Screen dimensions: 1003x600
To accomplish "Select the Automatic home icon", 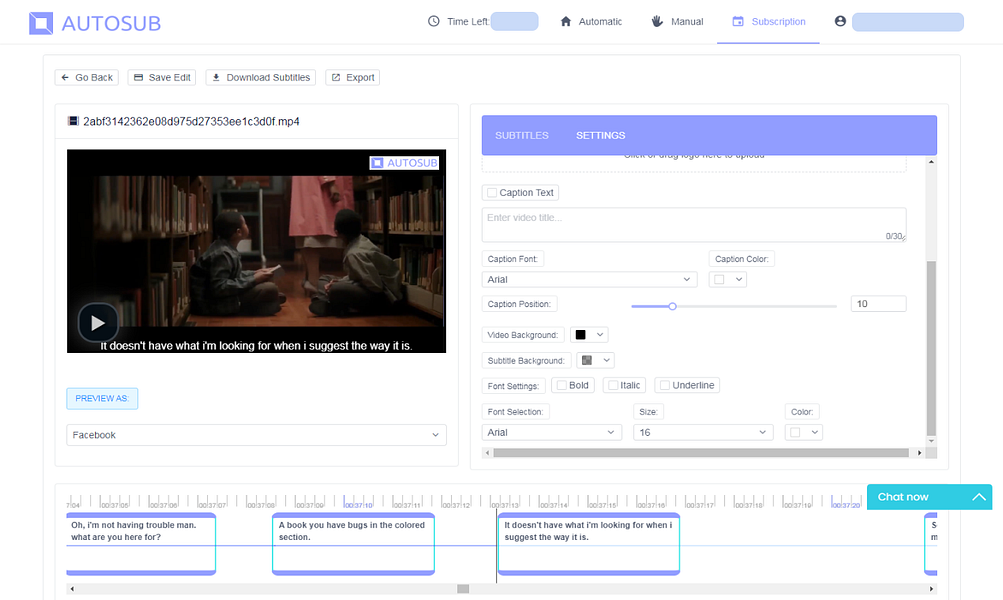I will pos(567,20).
